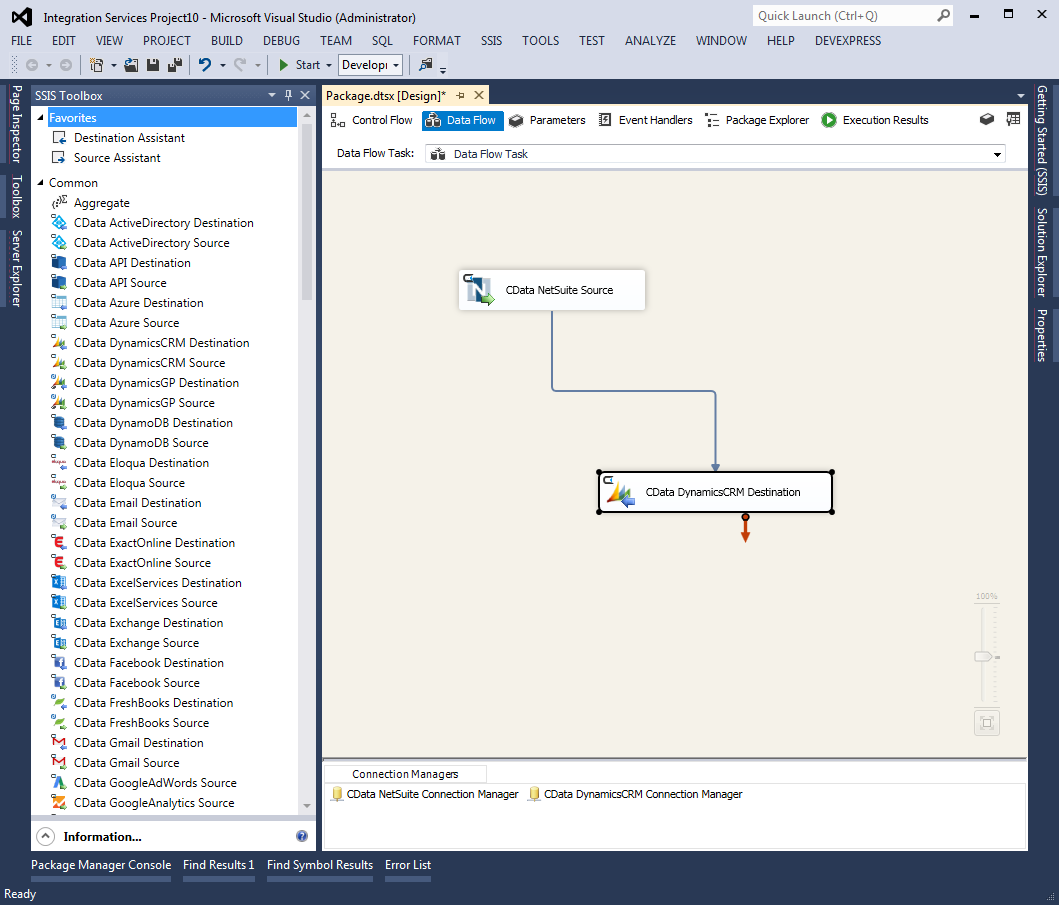
Task: Open the SSIS menu
Action: [x=491, y=41]
